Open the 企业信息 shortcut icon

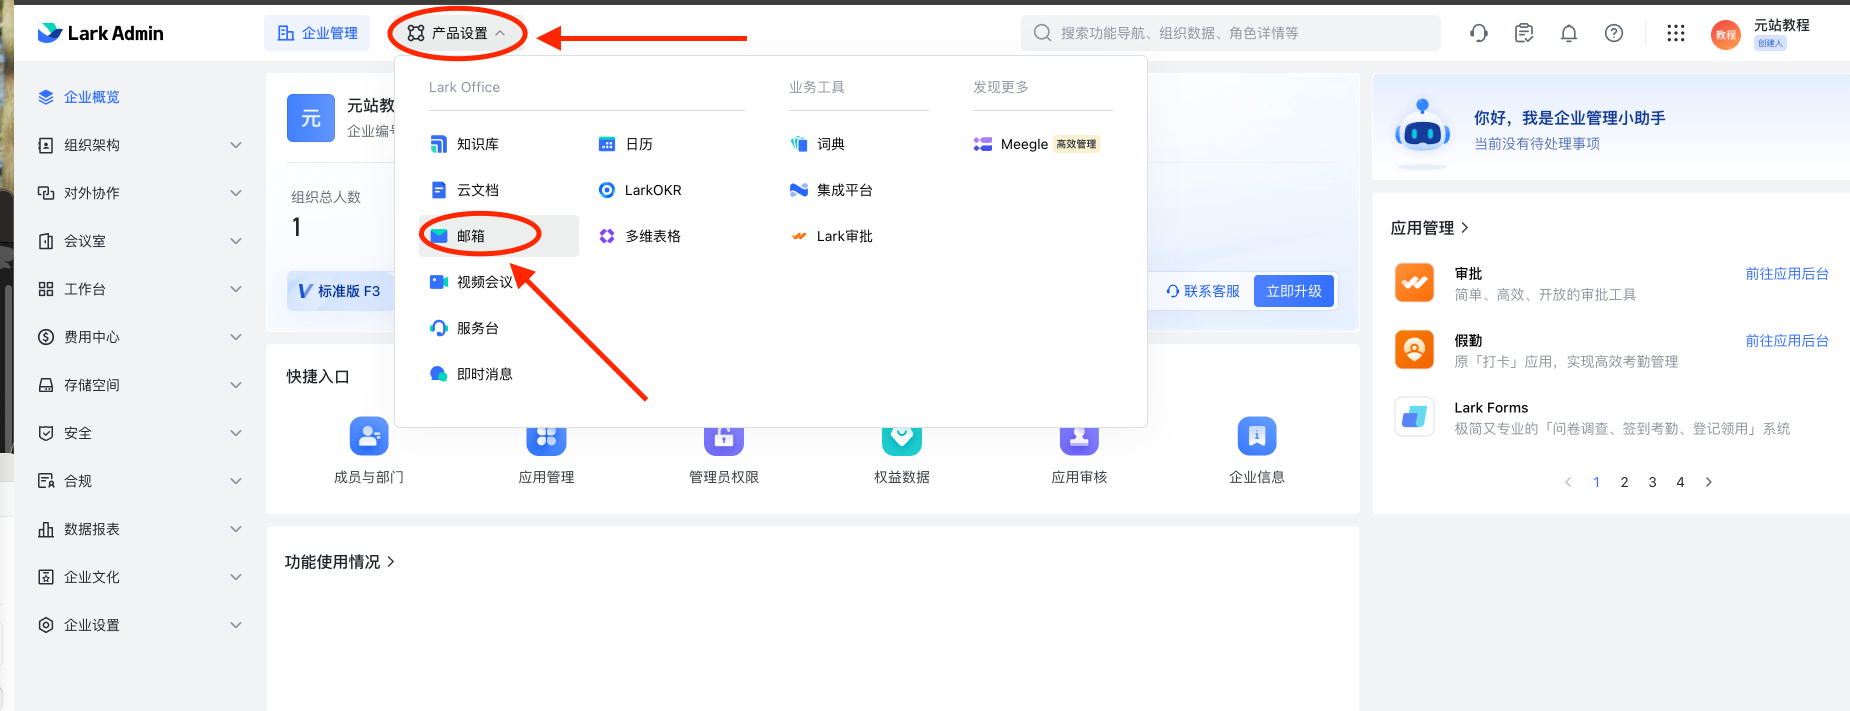pos(1257,436)
